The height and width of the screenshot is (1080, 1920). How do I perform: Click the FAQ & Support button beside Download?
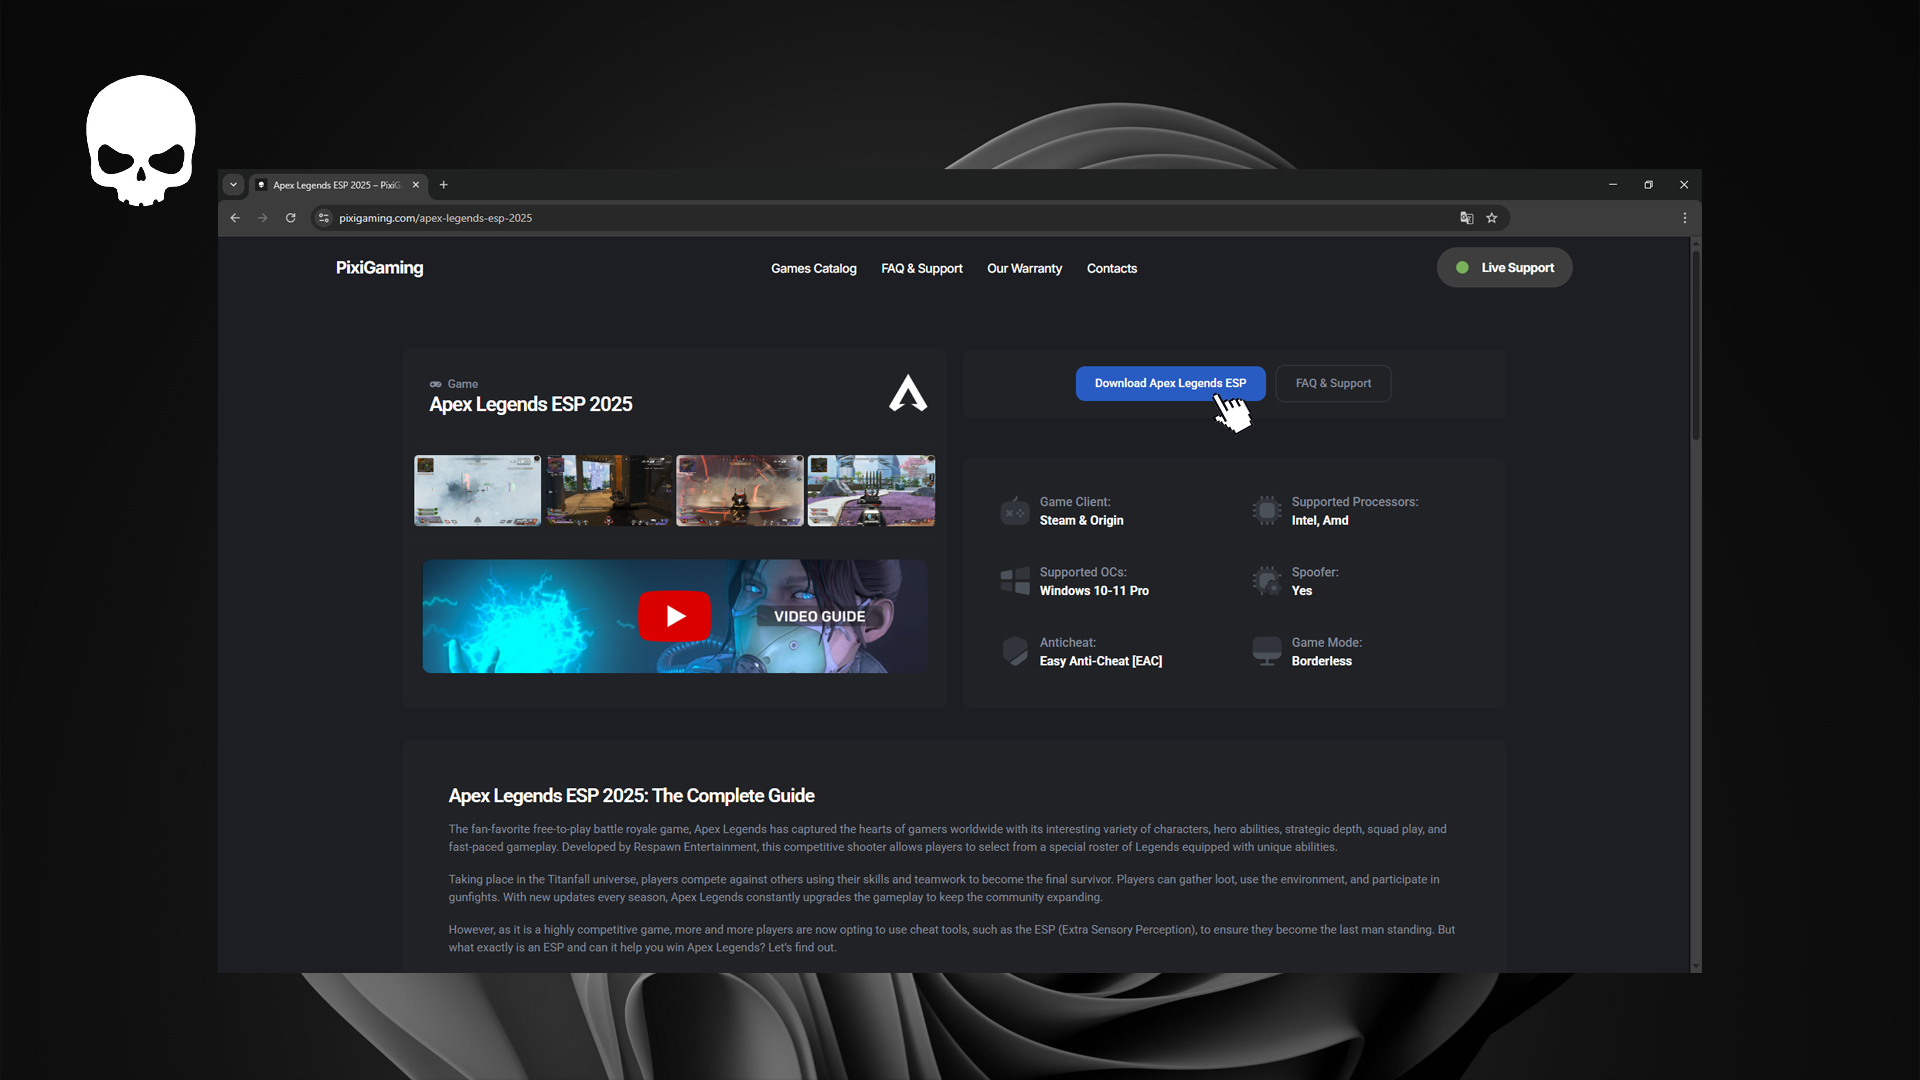pos(1333,384)
